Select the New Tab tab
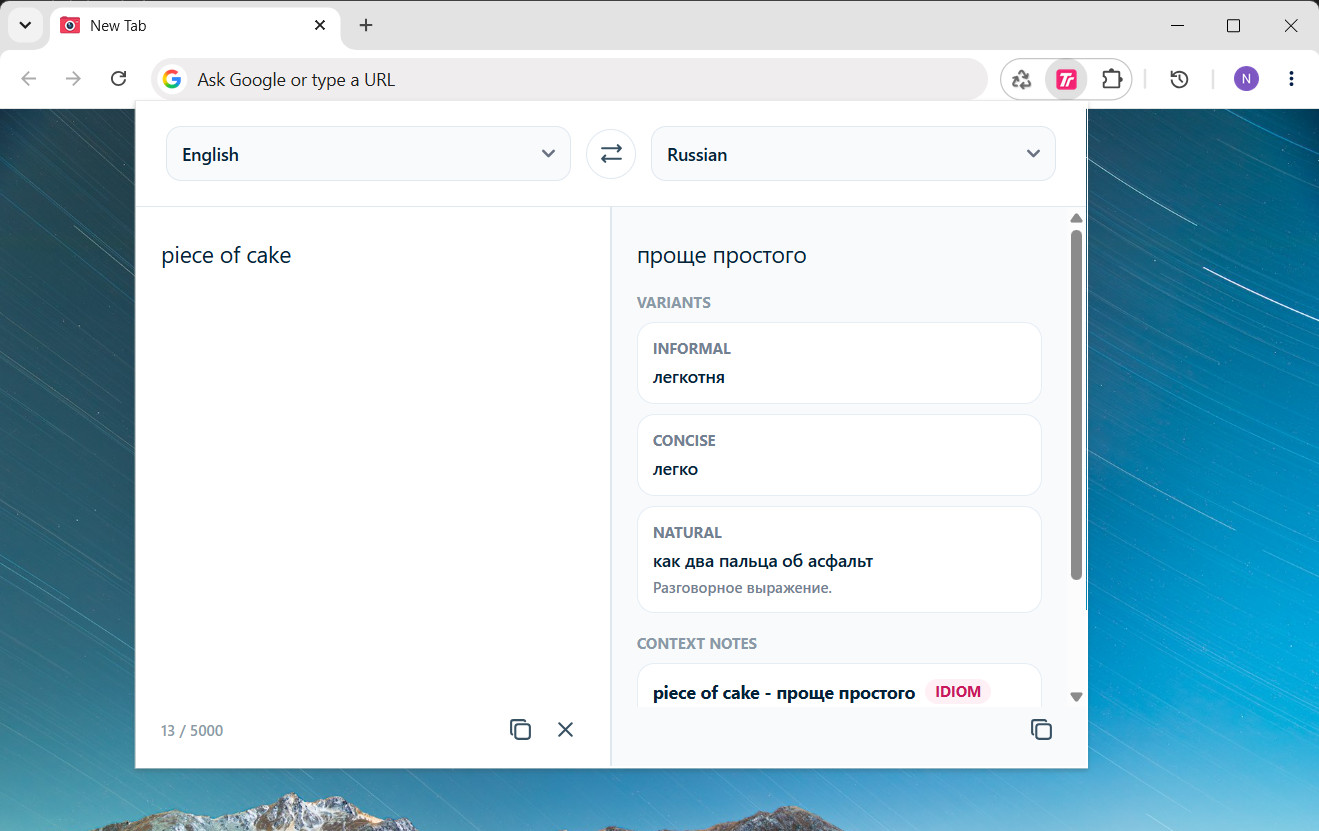 [195, 25]
